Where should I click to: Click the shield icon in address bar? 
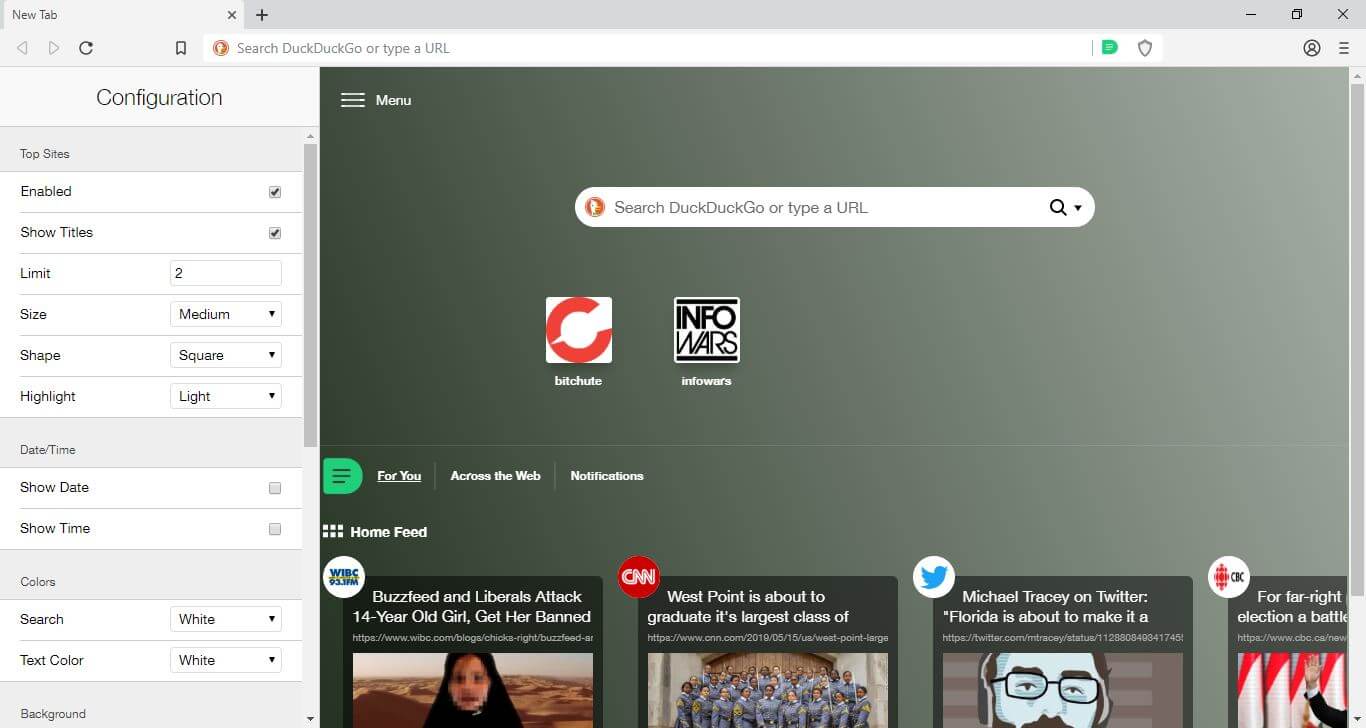coord(1145,48)
